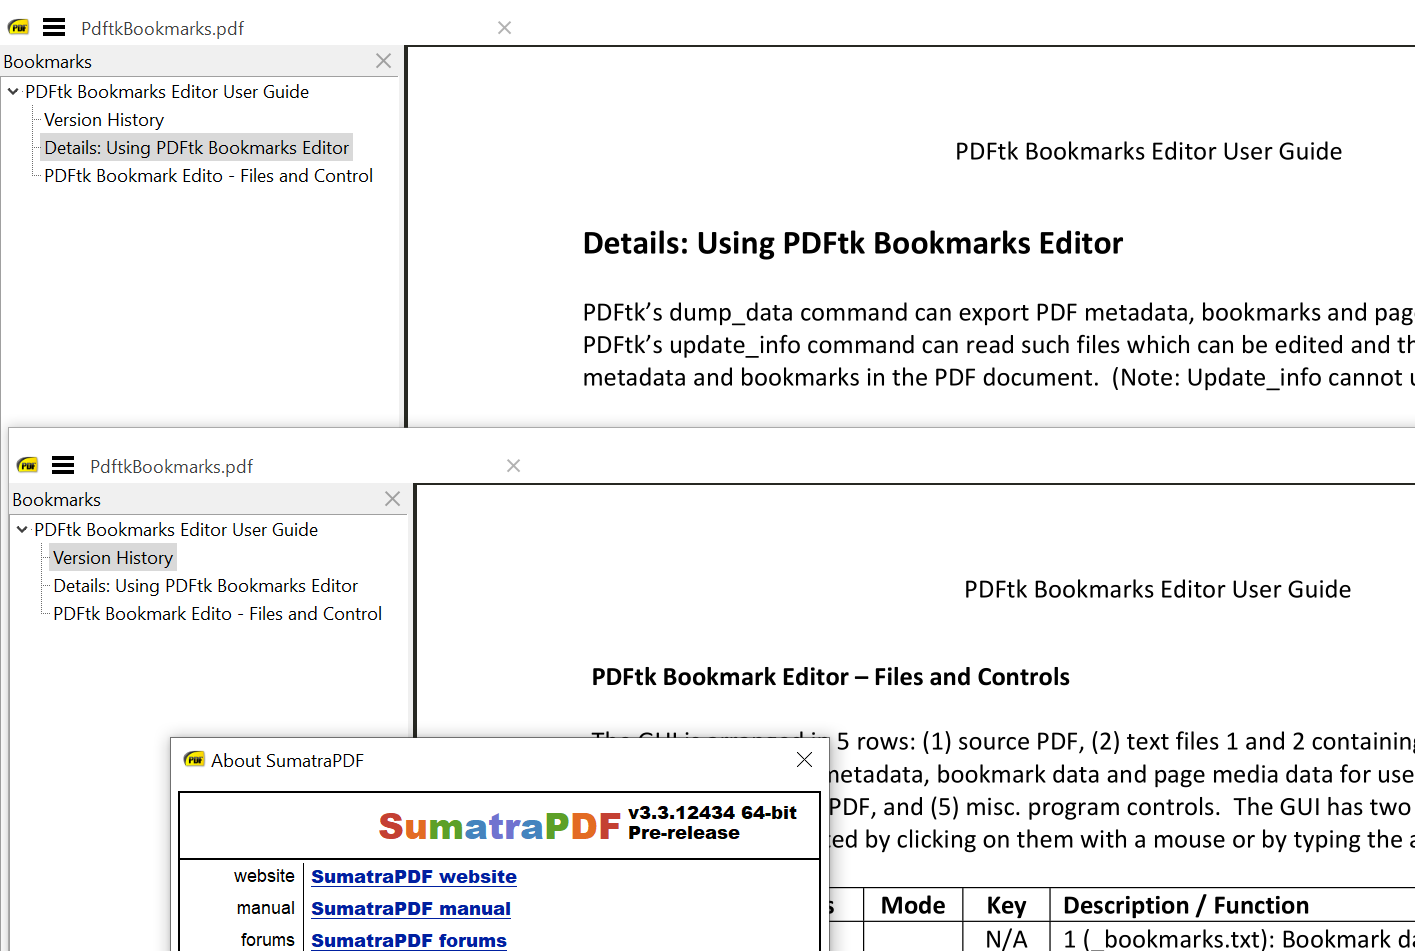1415x951 pixels.
Task: Close the Bookmarks sidebar in the lower window
Action: [x=392, y=499]
